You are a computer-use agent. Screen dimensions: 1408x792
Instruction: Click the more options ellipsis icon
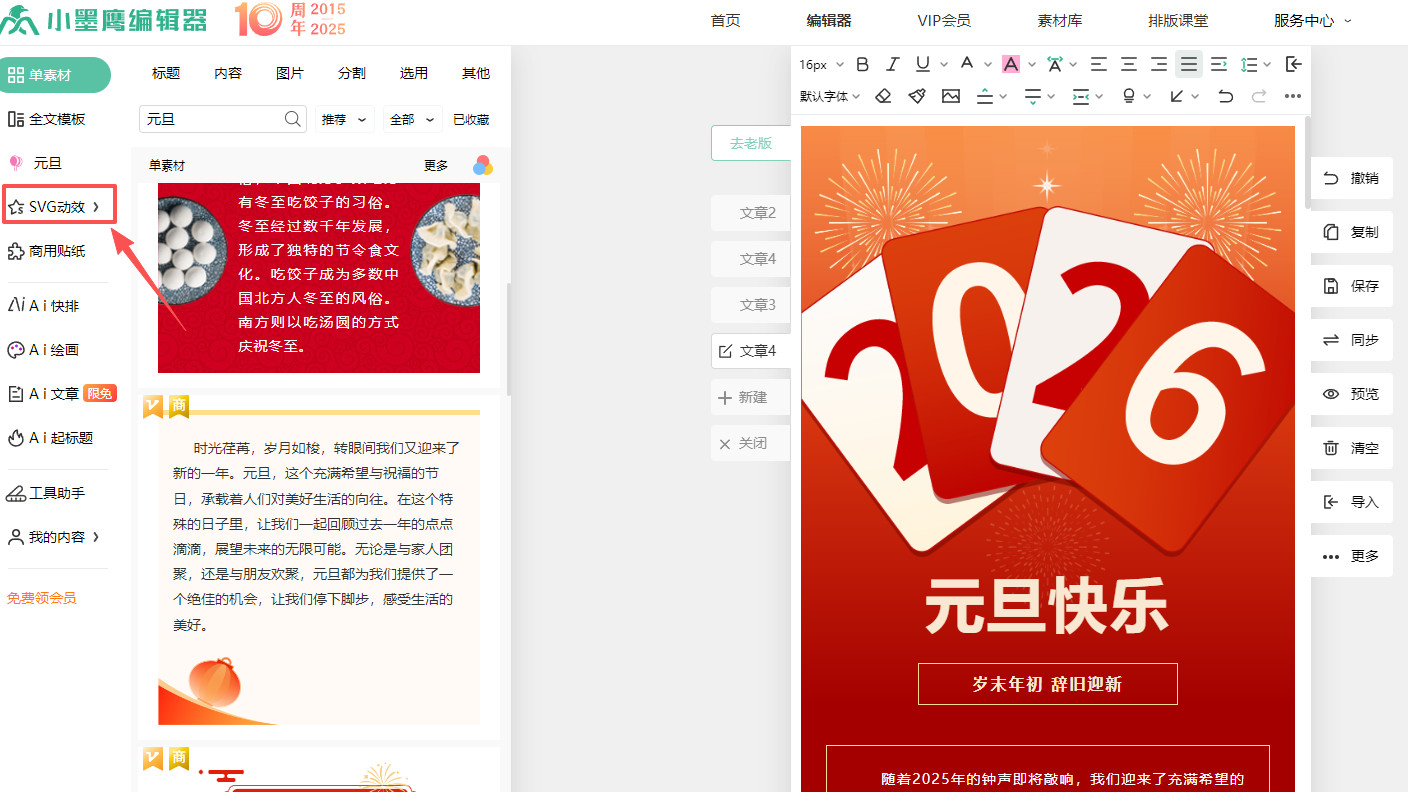(x=1293, y=96)
